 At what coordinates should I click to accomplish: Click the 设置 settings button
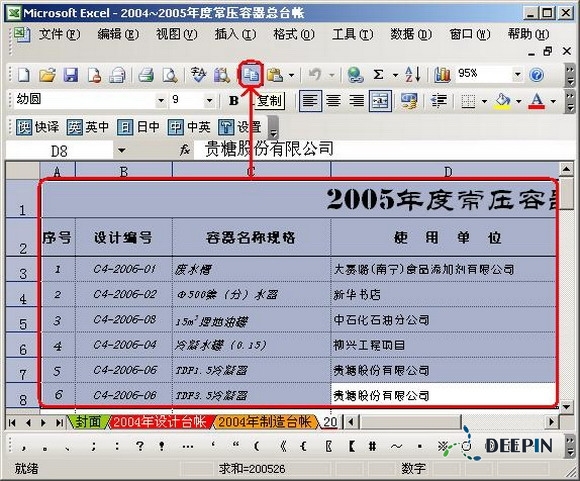(x=240, y=127)
